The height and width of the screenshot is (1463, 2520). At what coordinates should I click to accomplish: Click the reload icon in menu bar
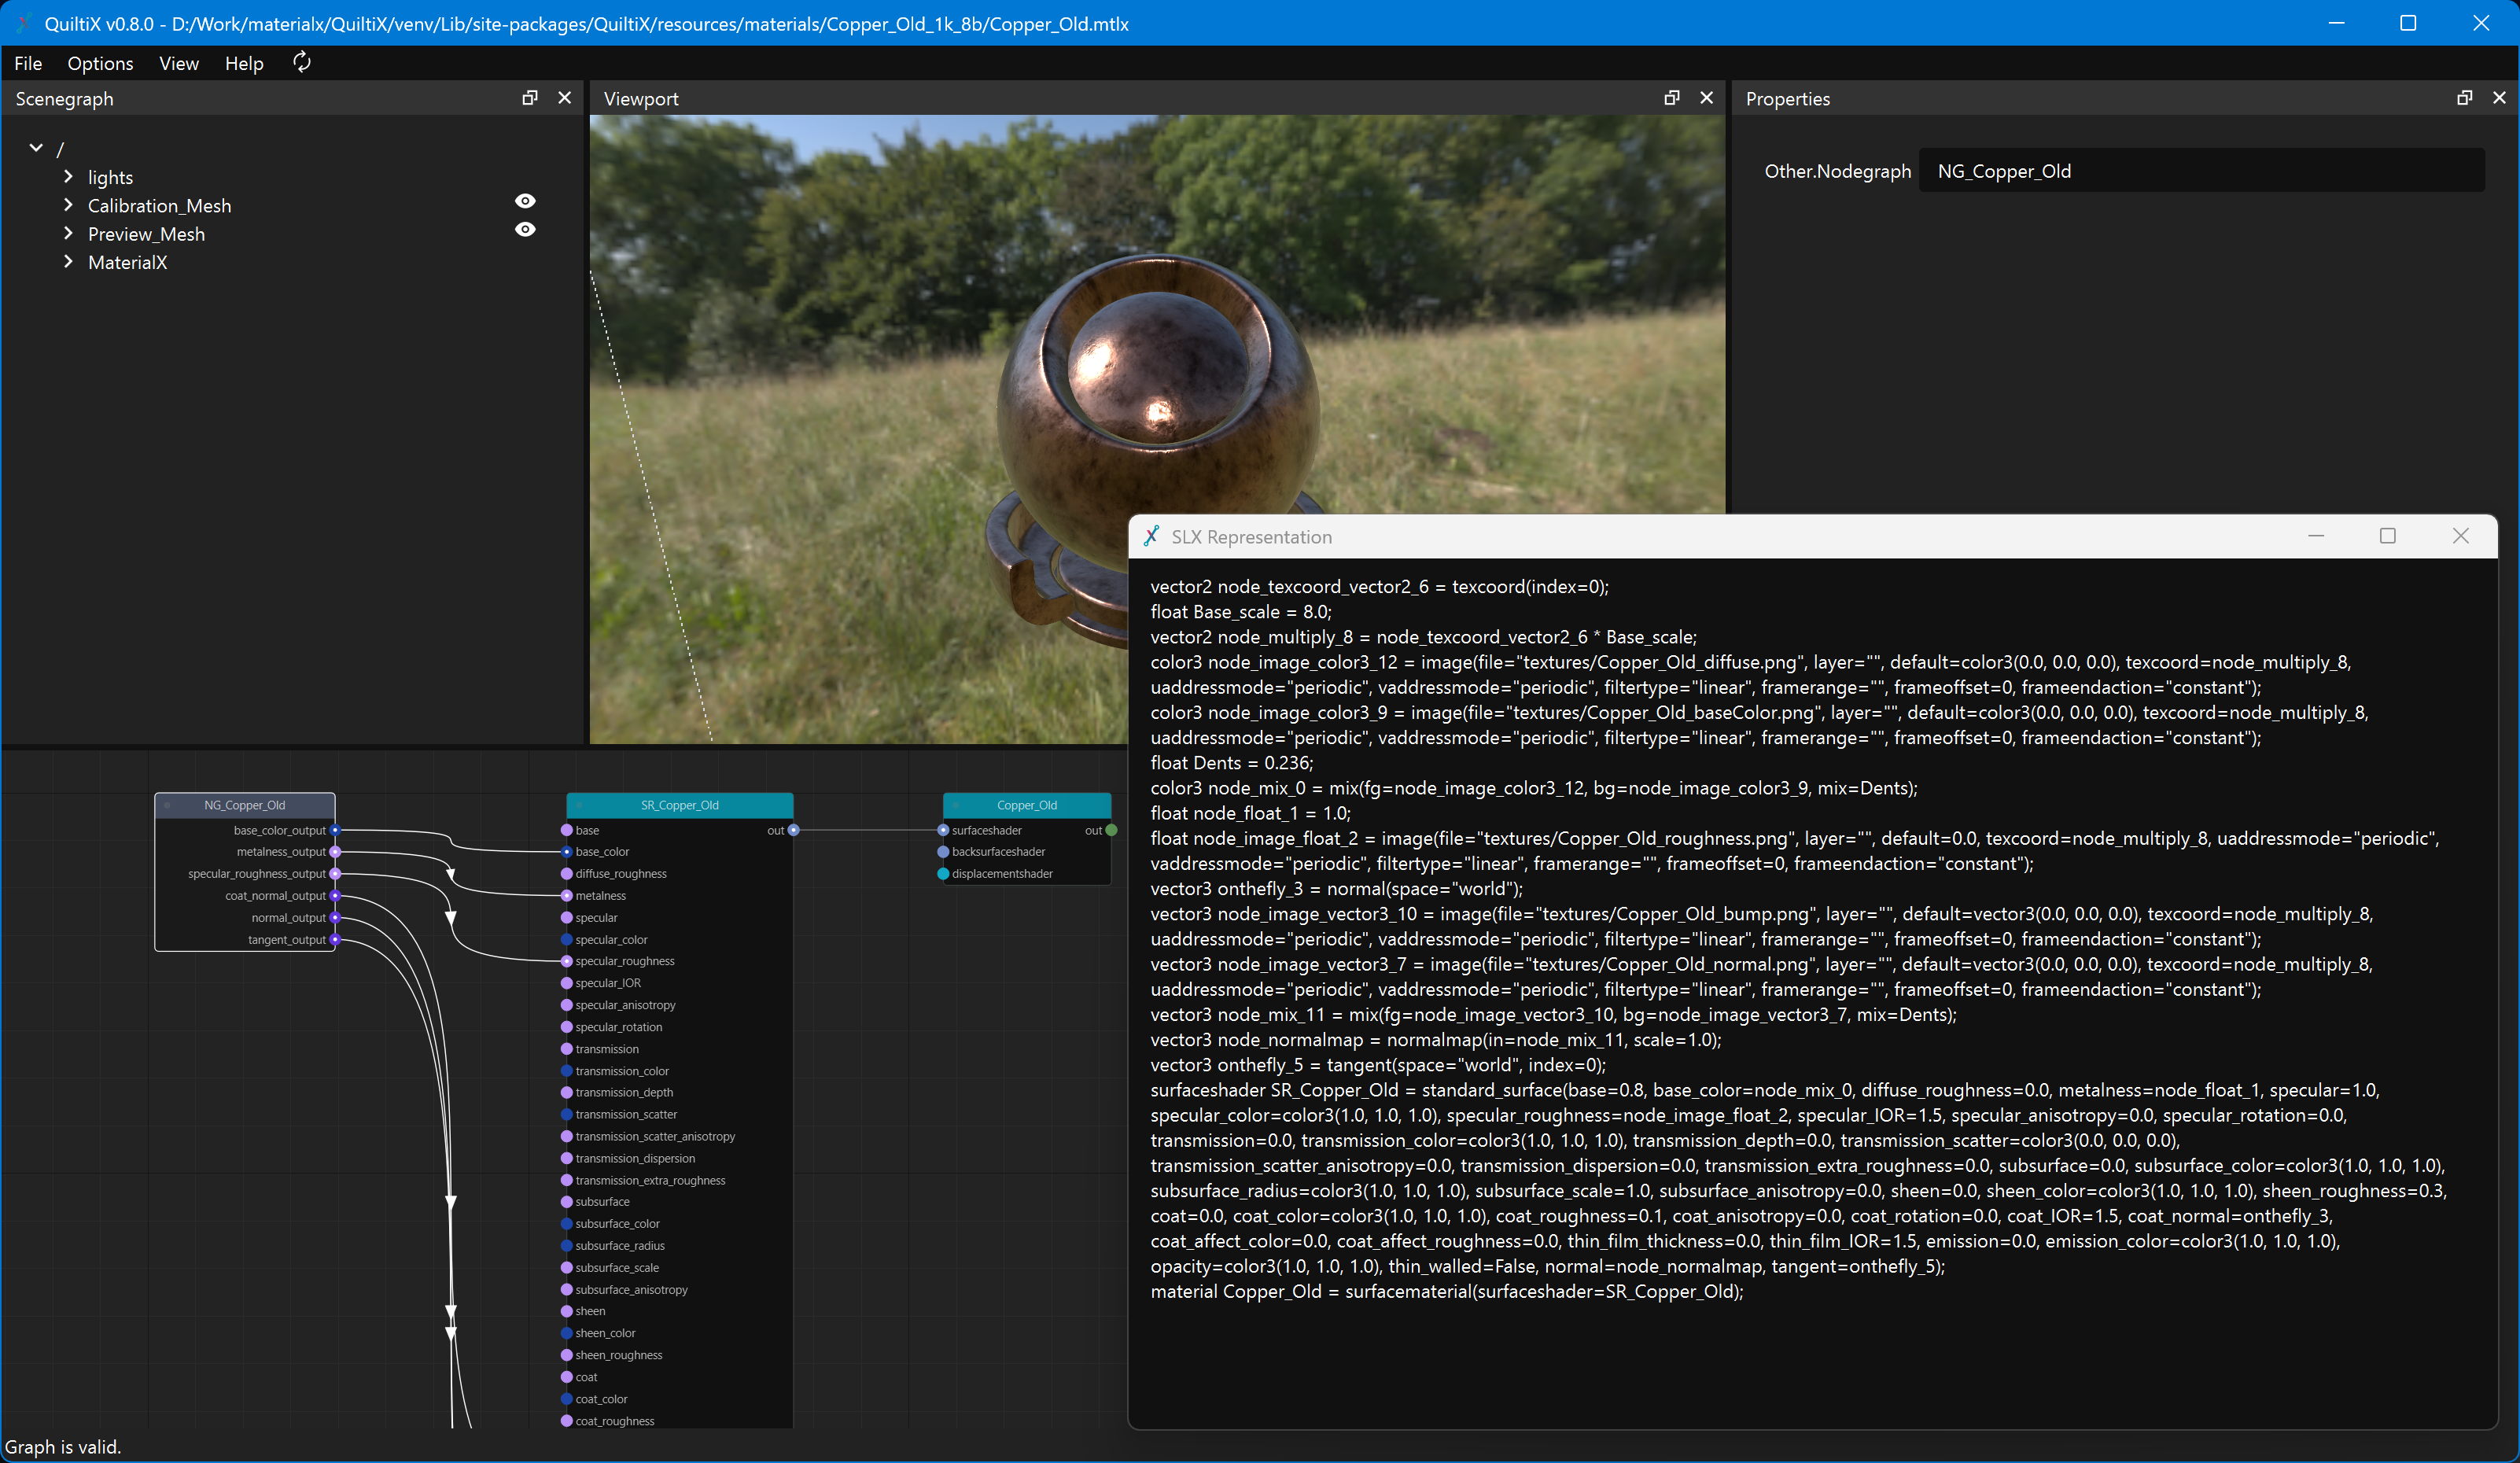coord(301,62)
